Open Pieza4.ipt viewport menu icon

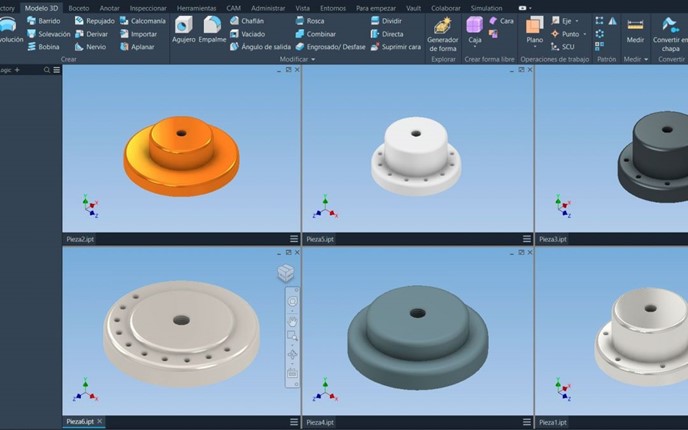(527, 422)
